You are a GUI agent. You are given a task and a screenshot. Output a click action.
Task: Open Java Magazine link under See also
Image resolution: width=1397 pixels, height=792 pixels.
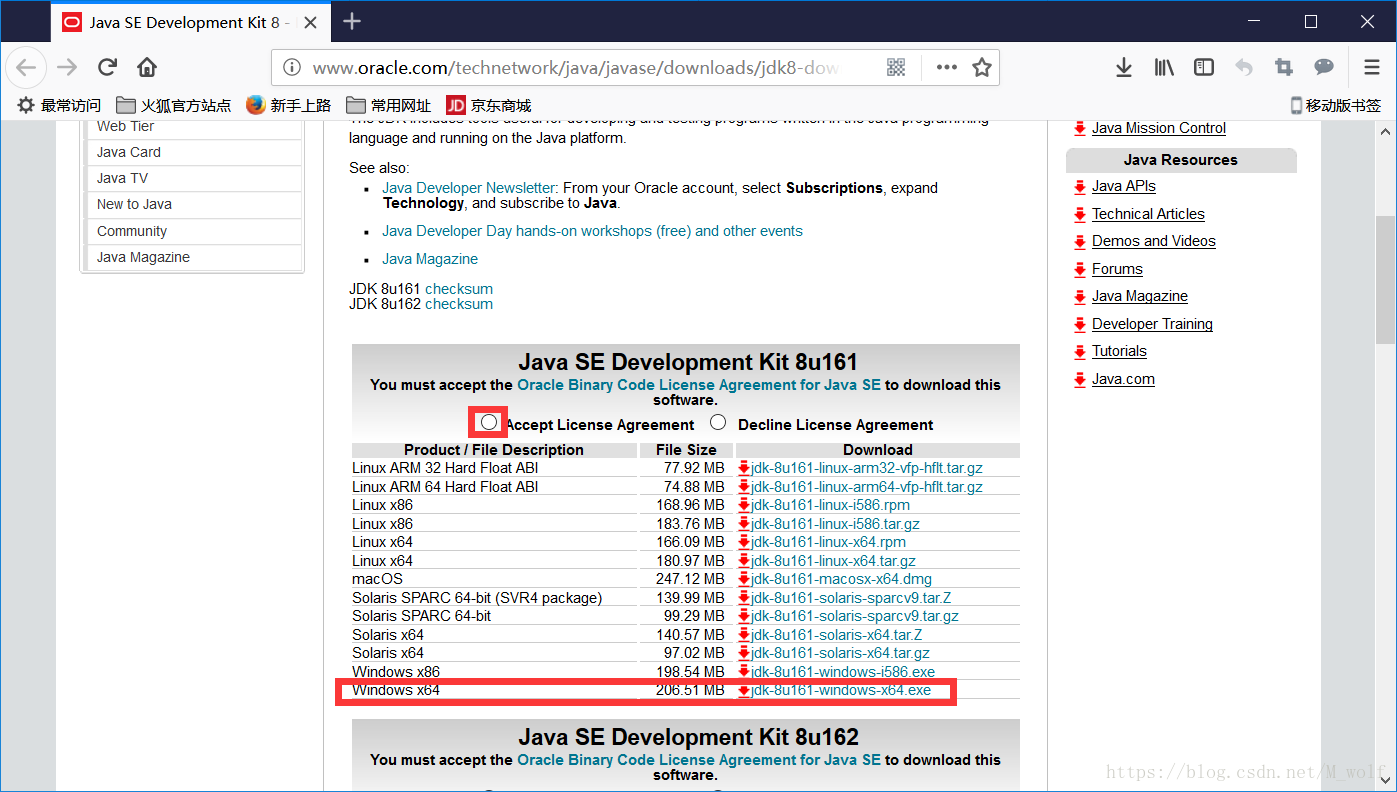(430, 259)
